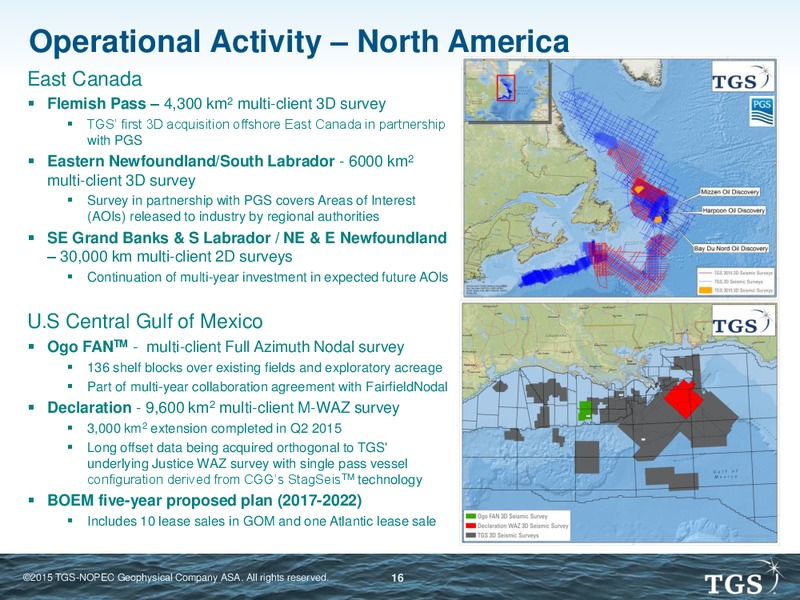
Task: Select the red Declaration survey polygon on the Gulf map
Action: (684, 398)
